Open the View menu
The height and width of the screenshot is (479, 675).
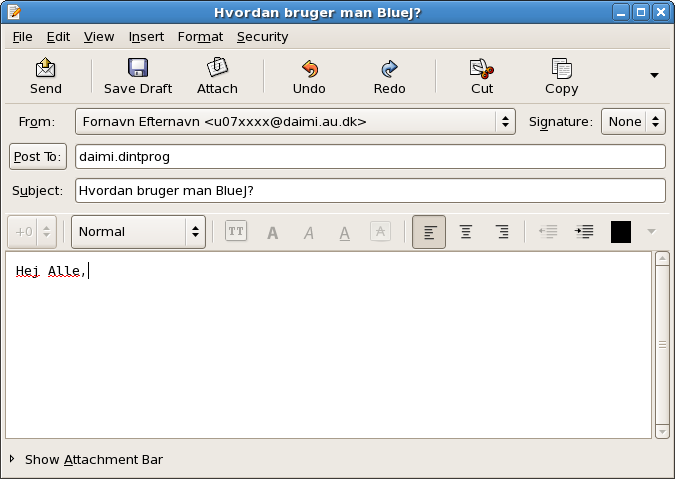tap(99, 37)
